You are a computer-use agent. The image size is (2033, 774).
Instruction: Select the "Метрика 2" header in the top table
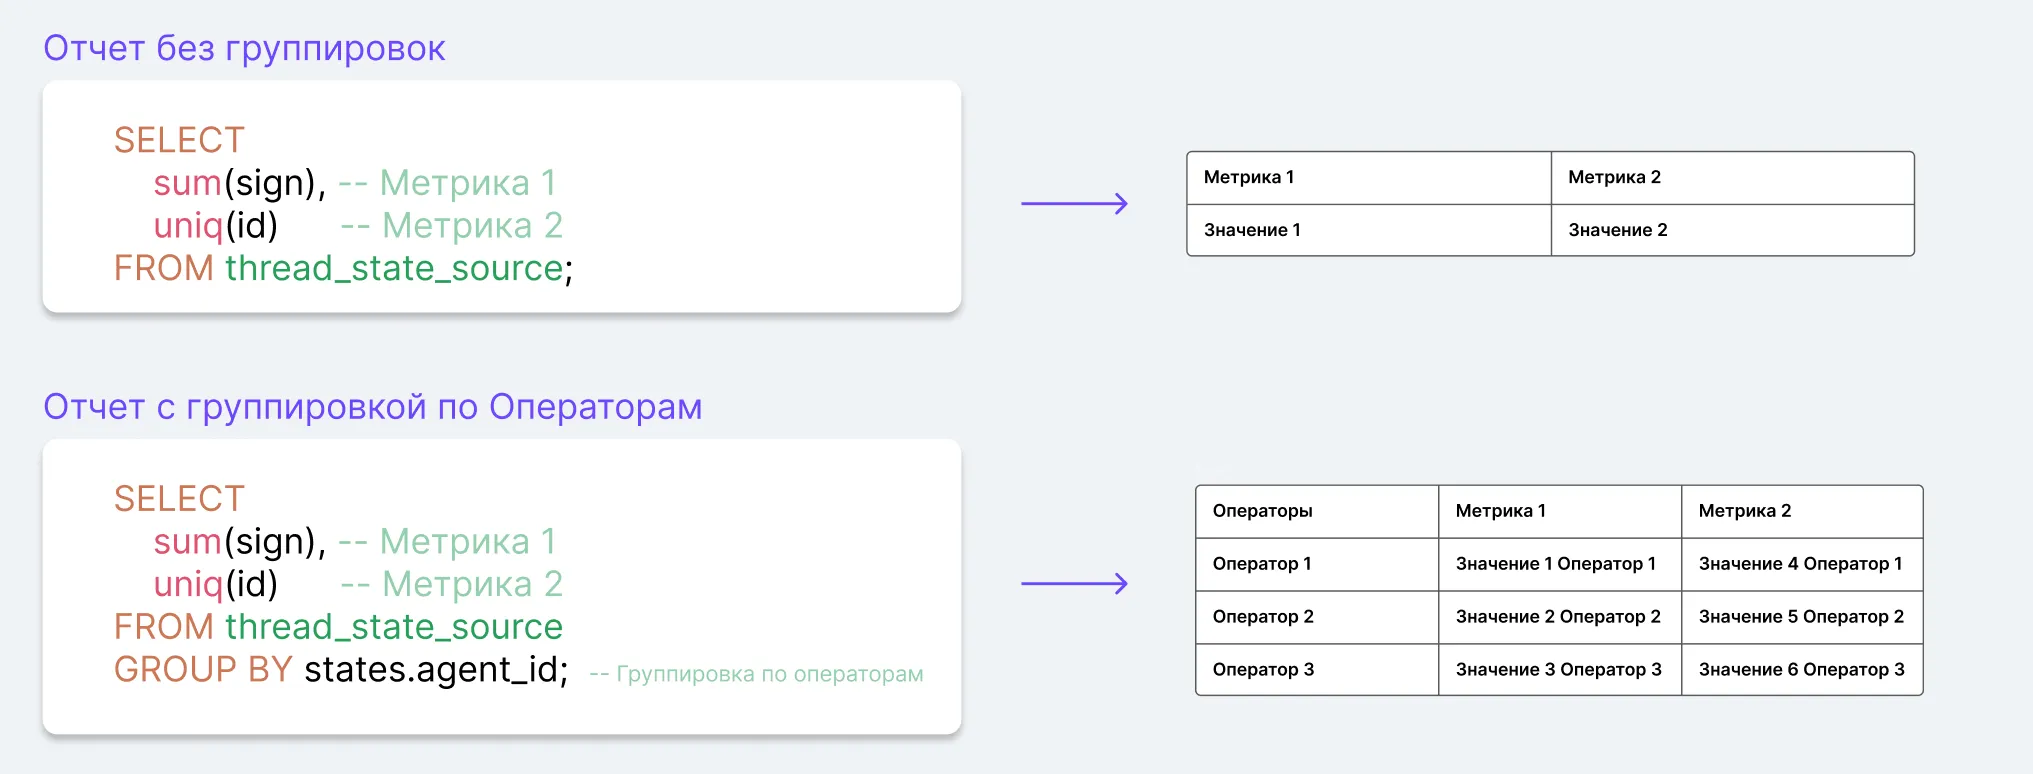[x=1614, y=177]
